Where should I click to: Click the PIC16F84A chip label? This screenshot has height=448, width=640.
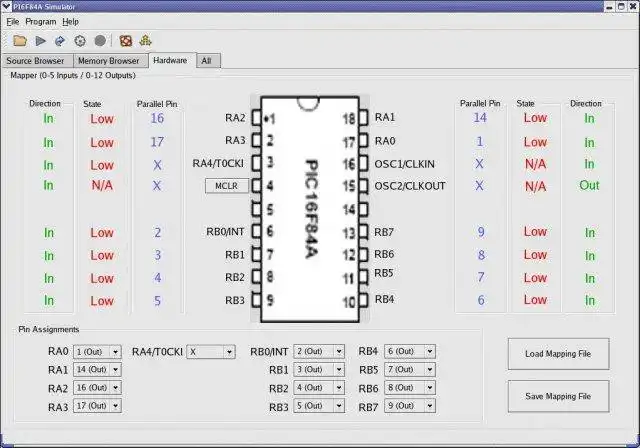tap(311, 208)
